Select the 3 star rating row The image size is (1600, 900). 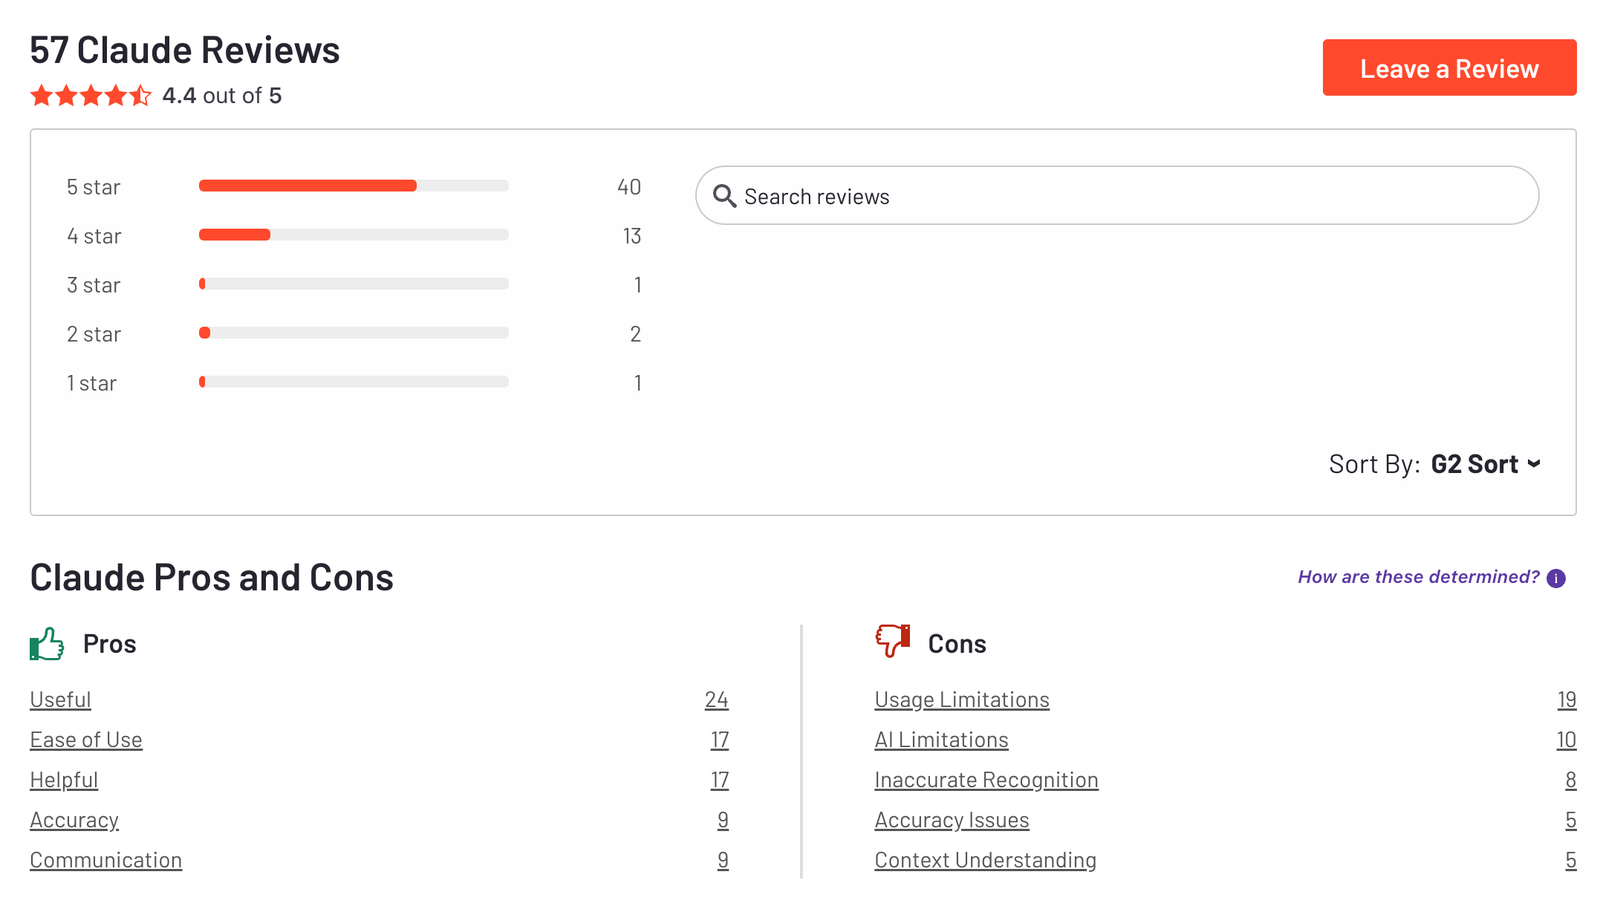(x=353, y=285)
